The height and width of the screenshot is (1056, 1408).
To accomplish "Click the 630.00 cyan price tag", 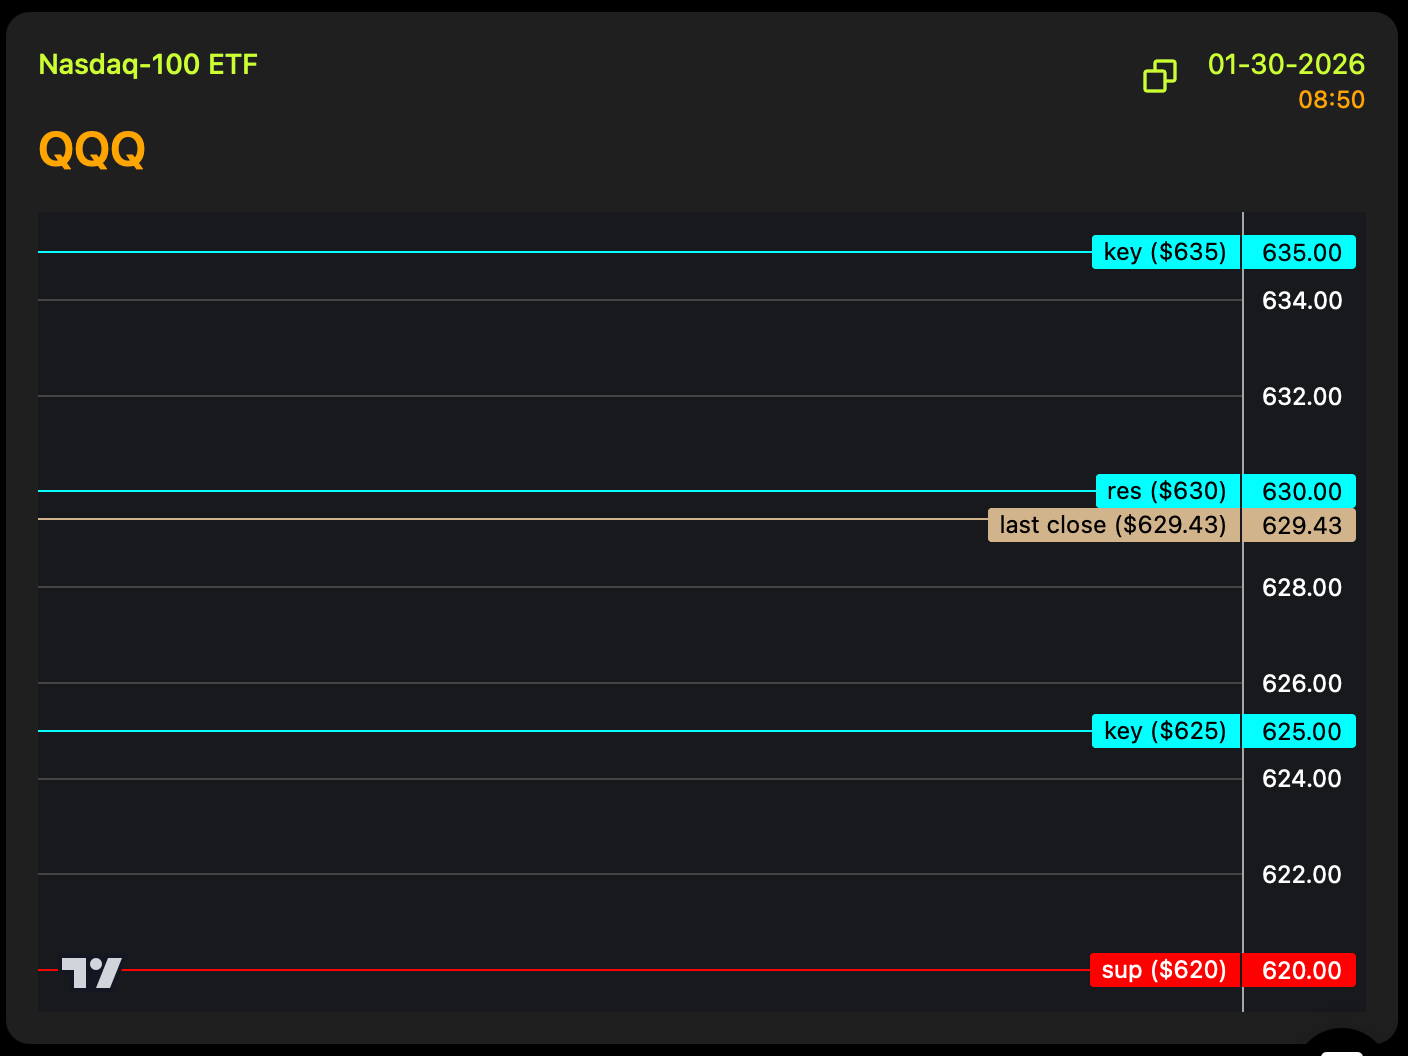I will (x=1301, y=491).
